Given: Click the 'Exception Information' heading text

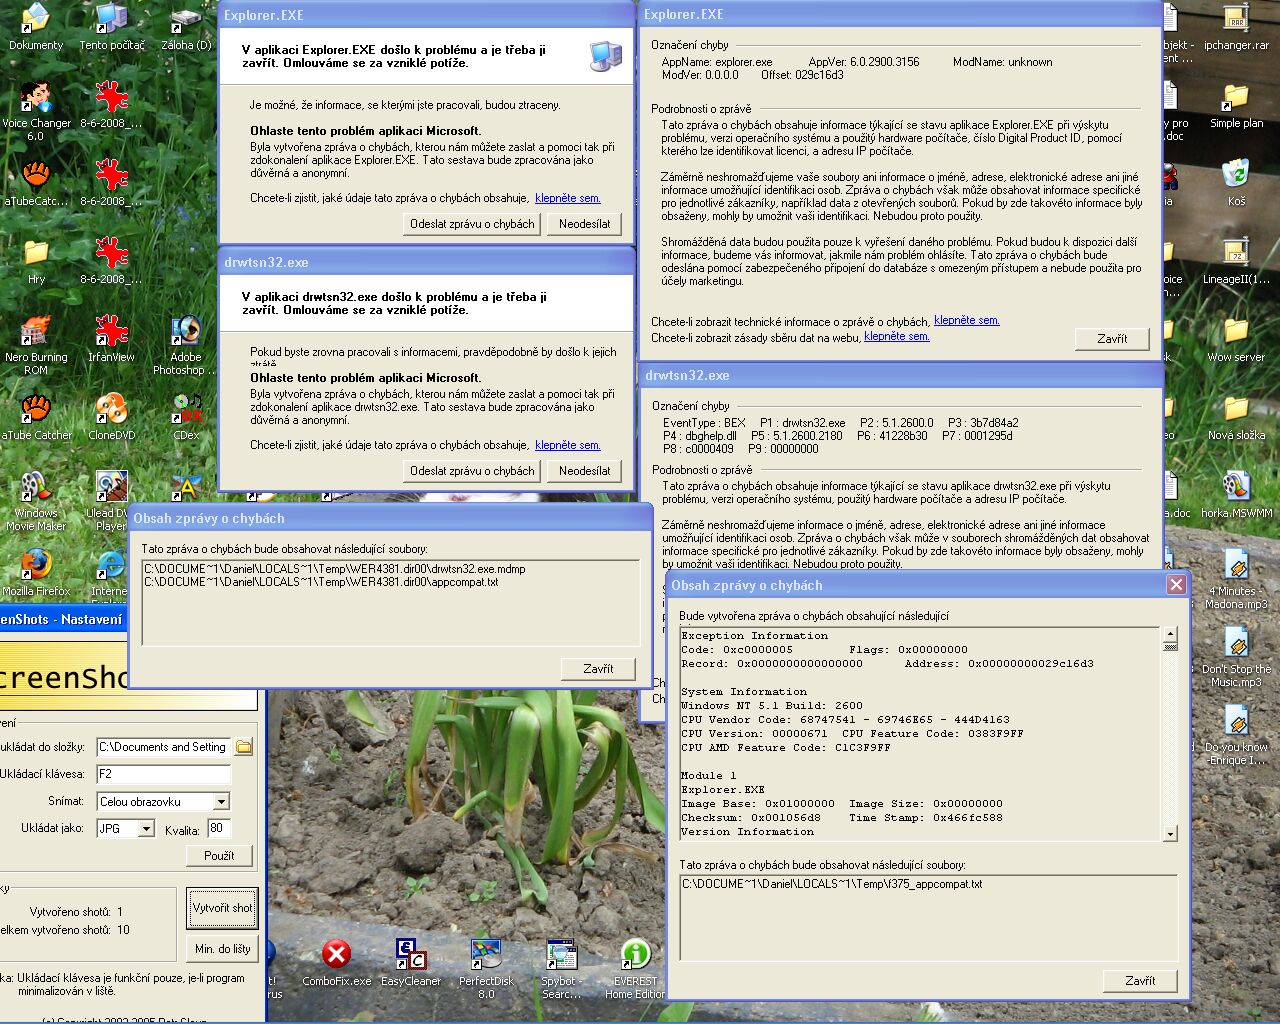Looking at the screenshot, I should click(x=755, y=636).
